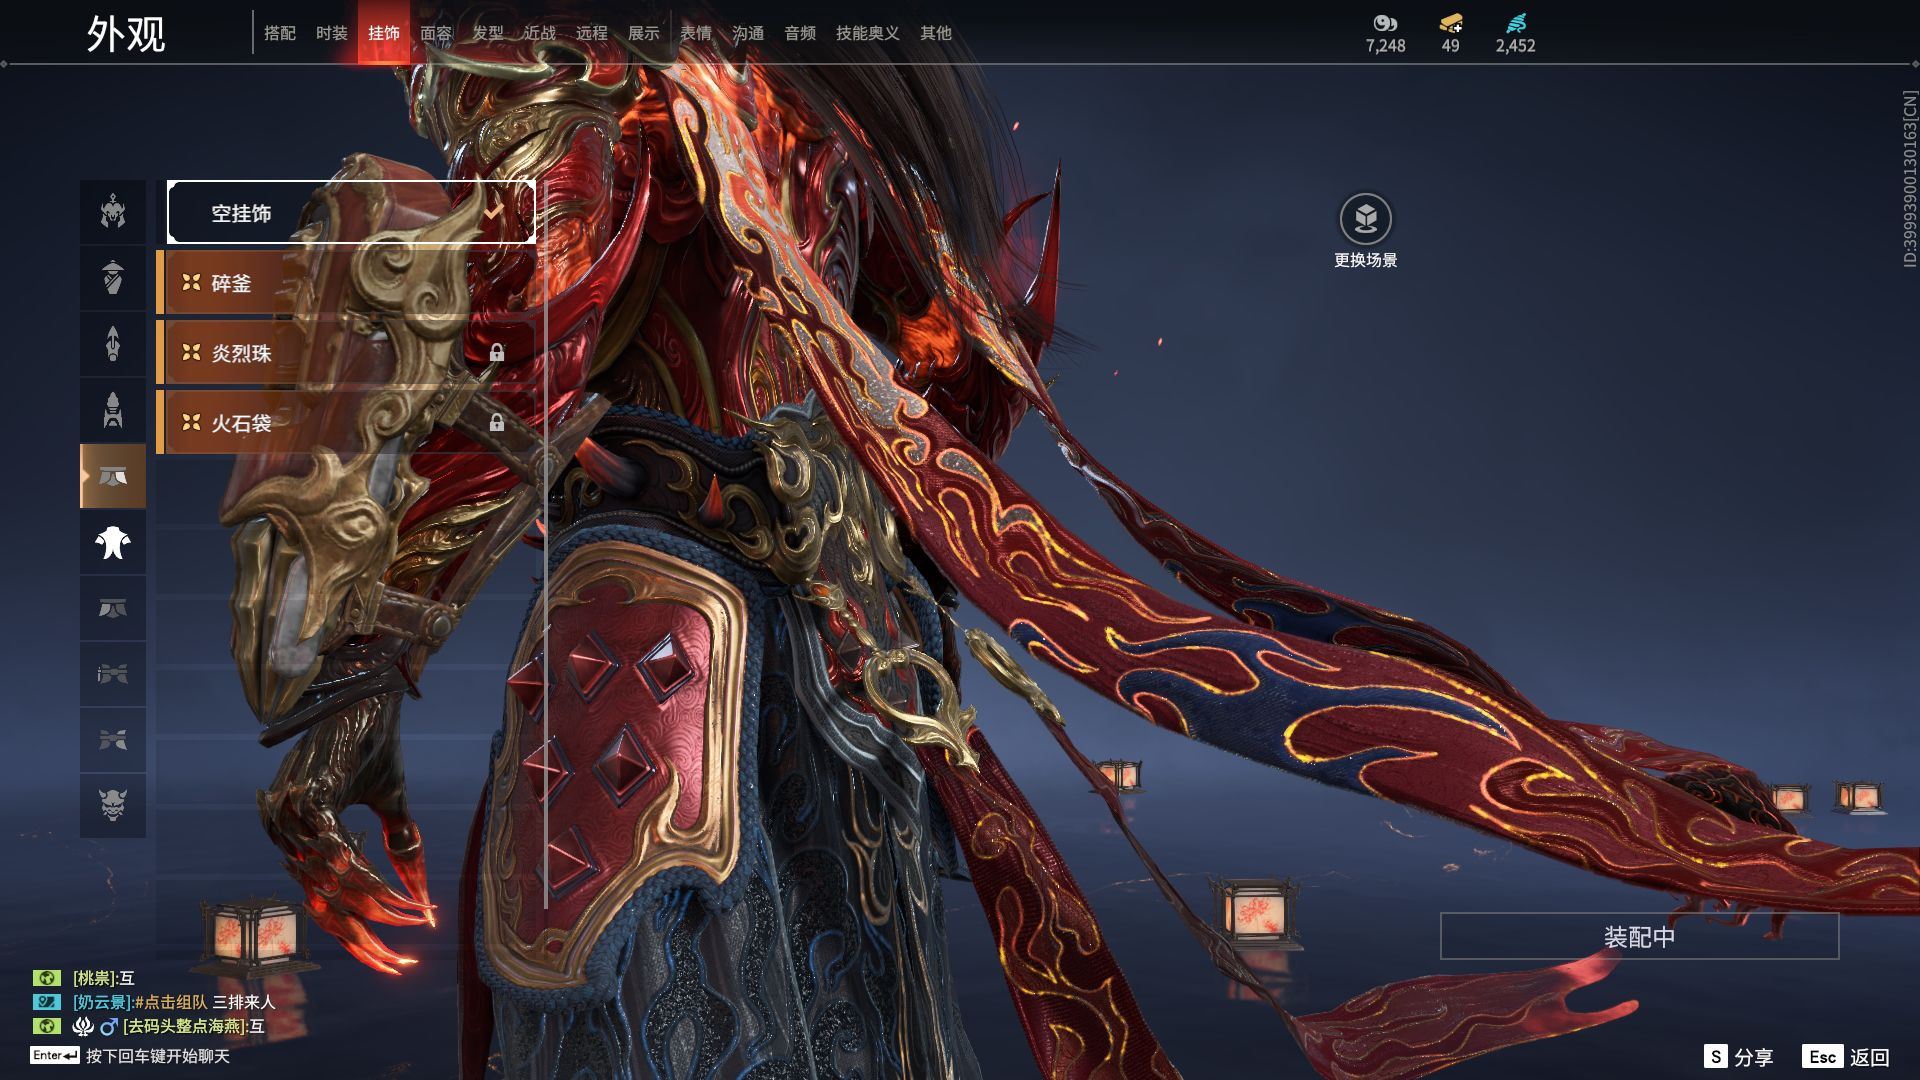Image resolution: width=1920 pixels, height=1080 pixels.
Task: Select the oni mask category icon
Action: point(113,805)
